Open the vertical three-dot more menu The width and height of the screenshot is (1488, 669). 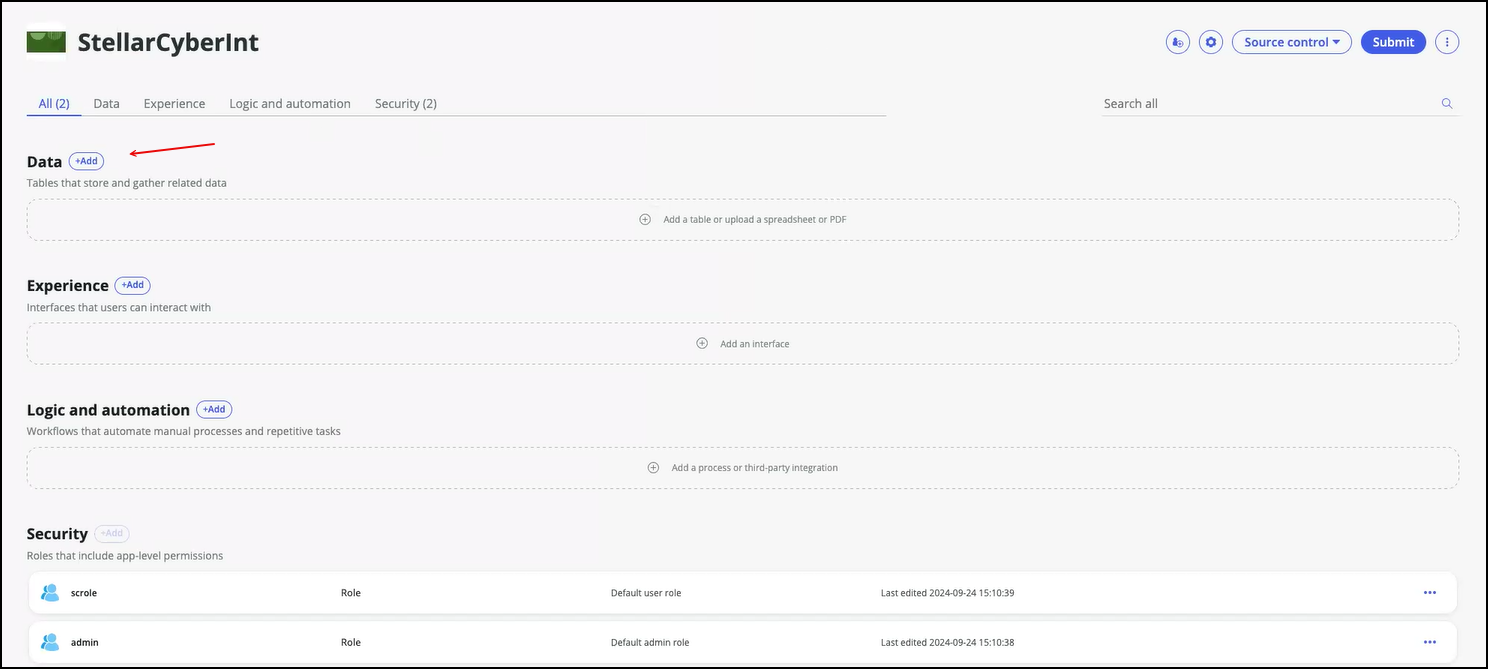point(1447,42)
